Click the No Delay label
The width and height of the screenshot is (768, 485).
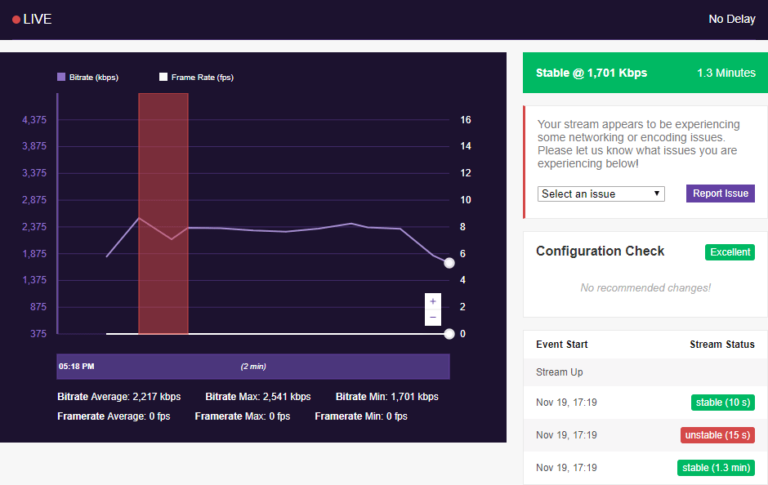[x=731, y=19]
